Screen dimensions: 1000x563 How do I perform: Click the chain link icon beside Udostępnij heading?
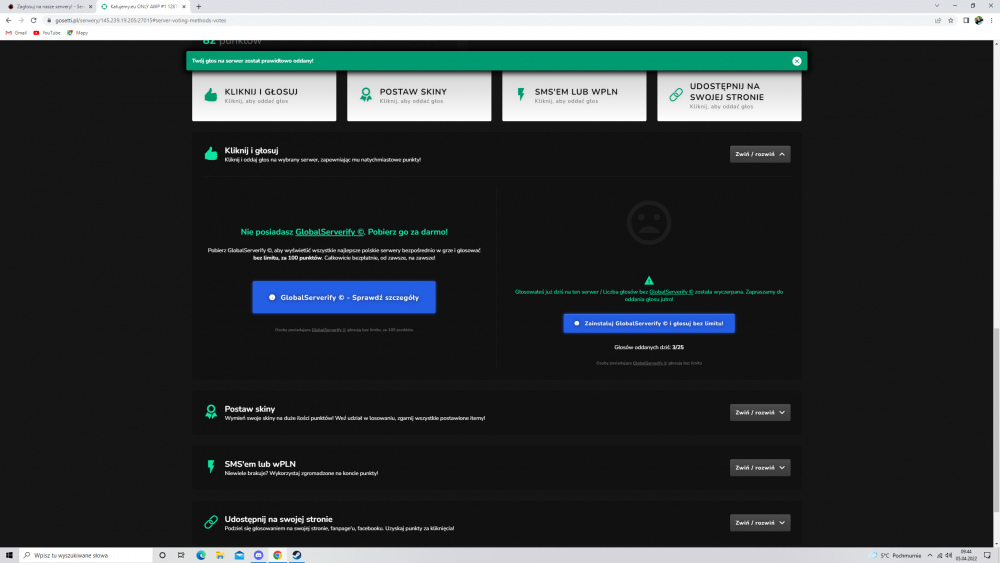[211, 522]
